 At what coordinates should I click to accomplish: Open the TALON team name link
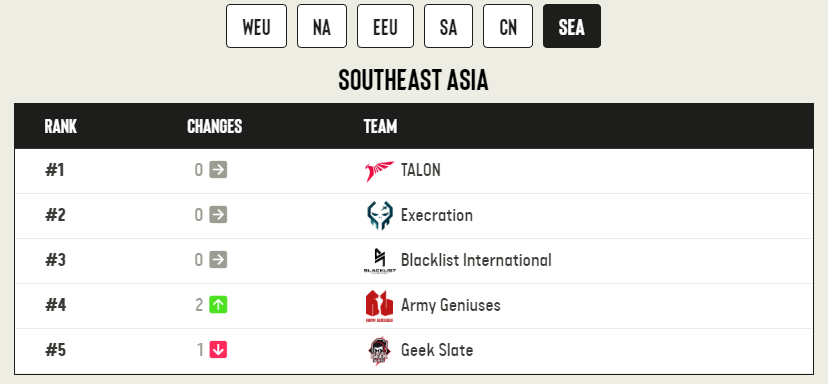421,170
